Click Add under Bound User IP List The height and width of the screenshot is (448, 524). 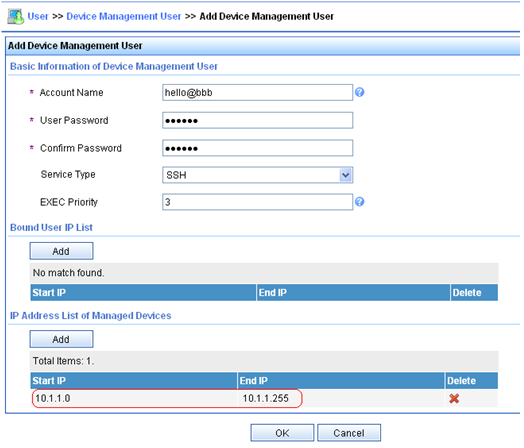pos(61,251)
